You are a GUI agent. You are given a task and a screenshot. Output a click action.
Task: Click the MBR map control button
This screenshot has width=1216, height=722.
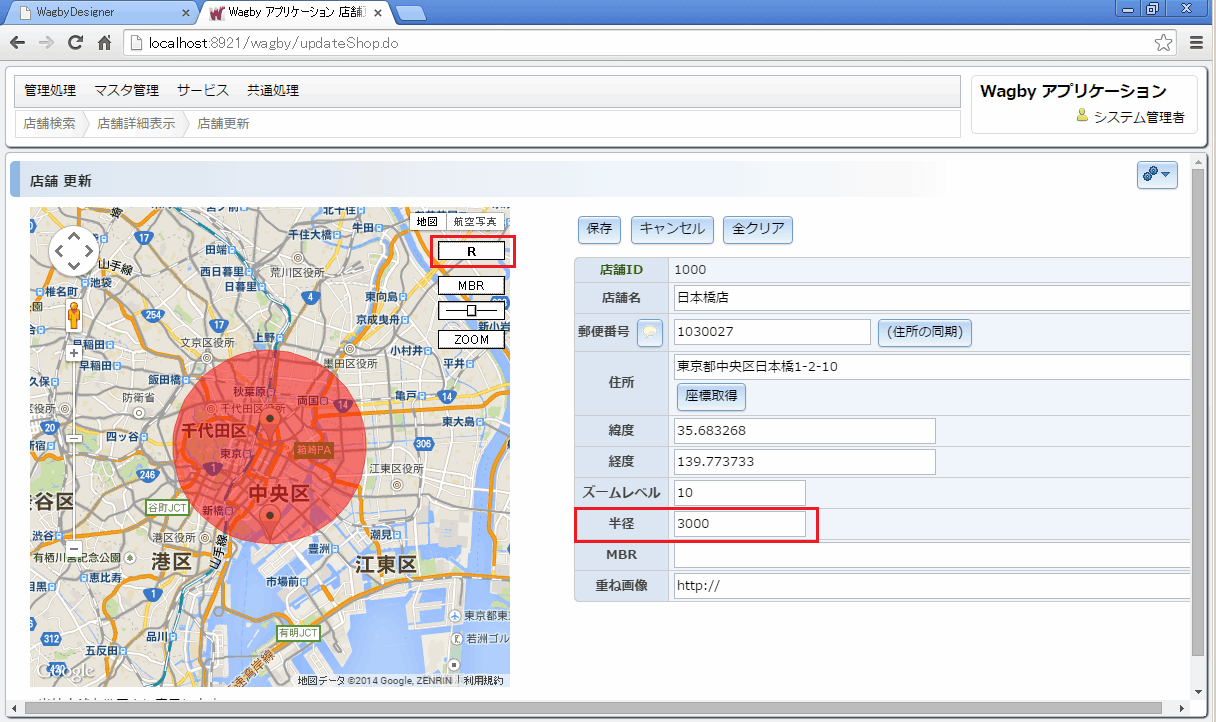pos(471,285)
